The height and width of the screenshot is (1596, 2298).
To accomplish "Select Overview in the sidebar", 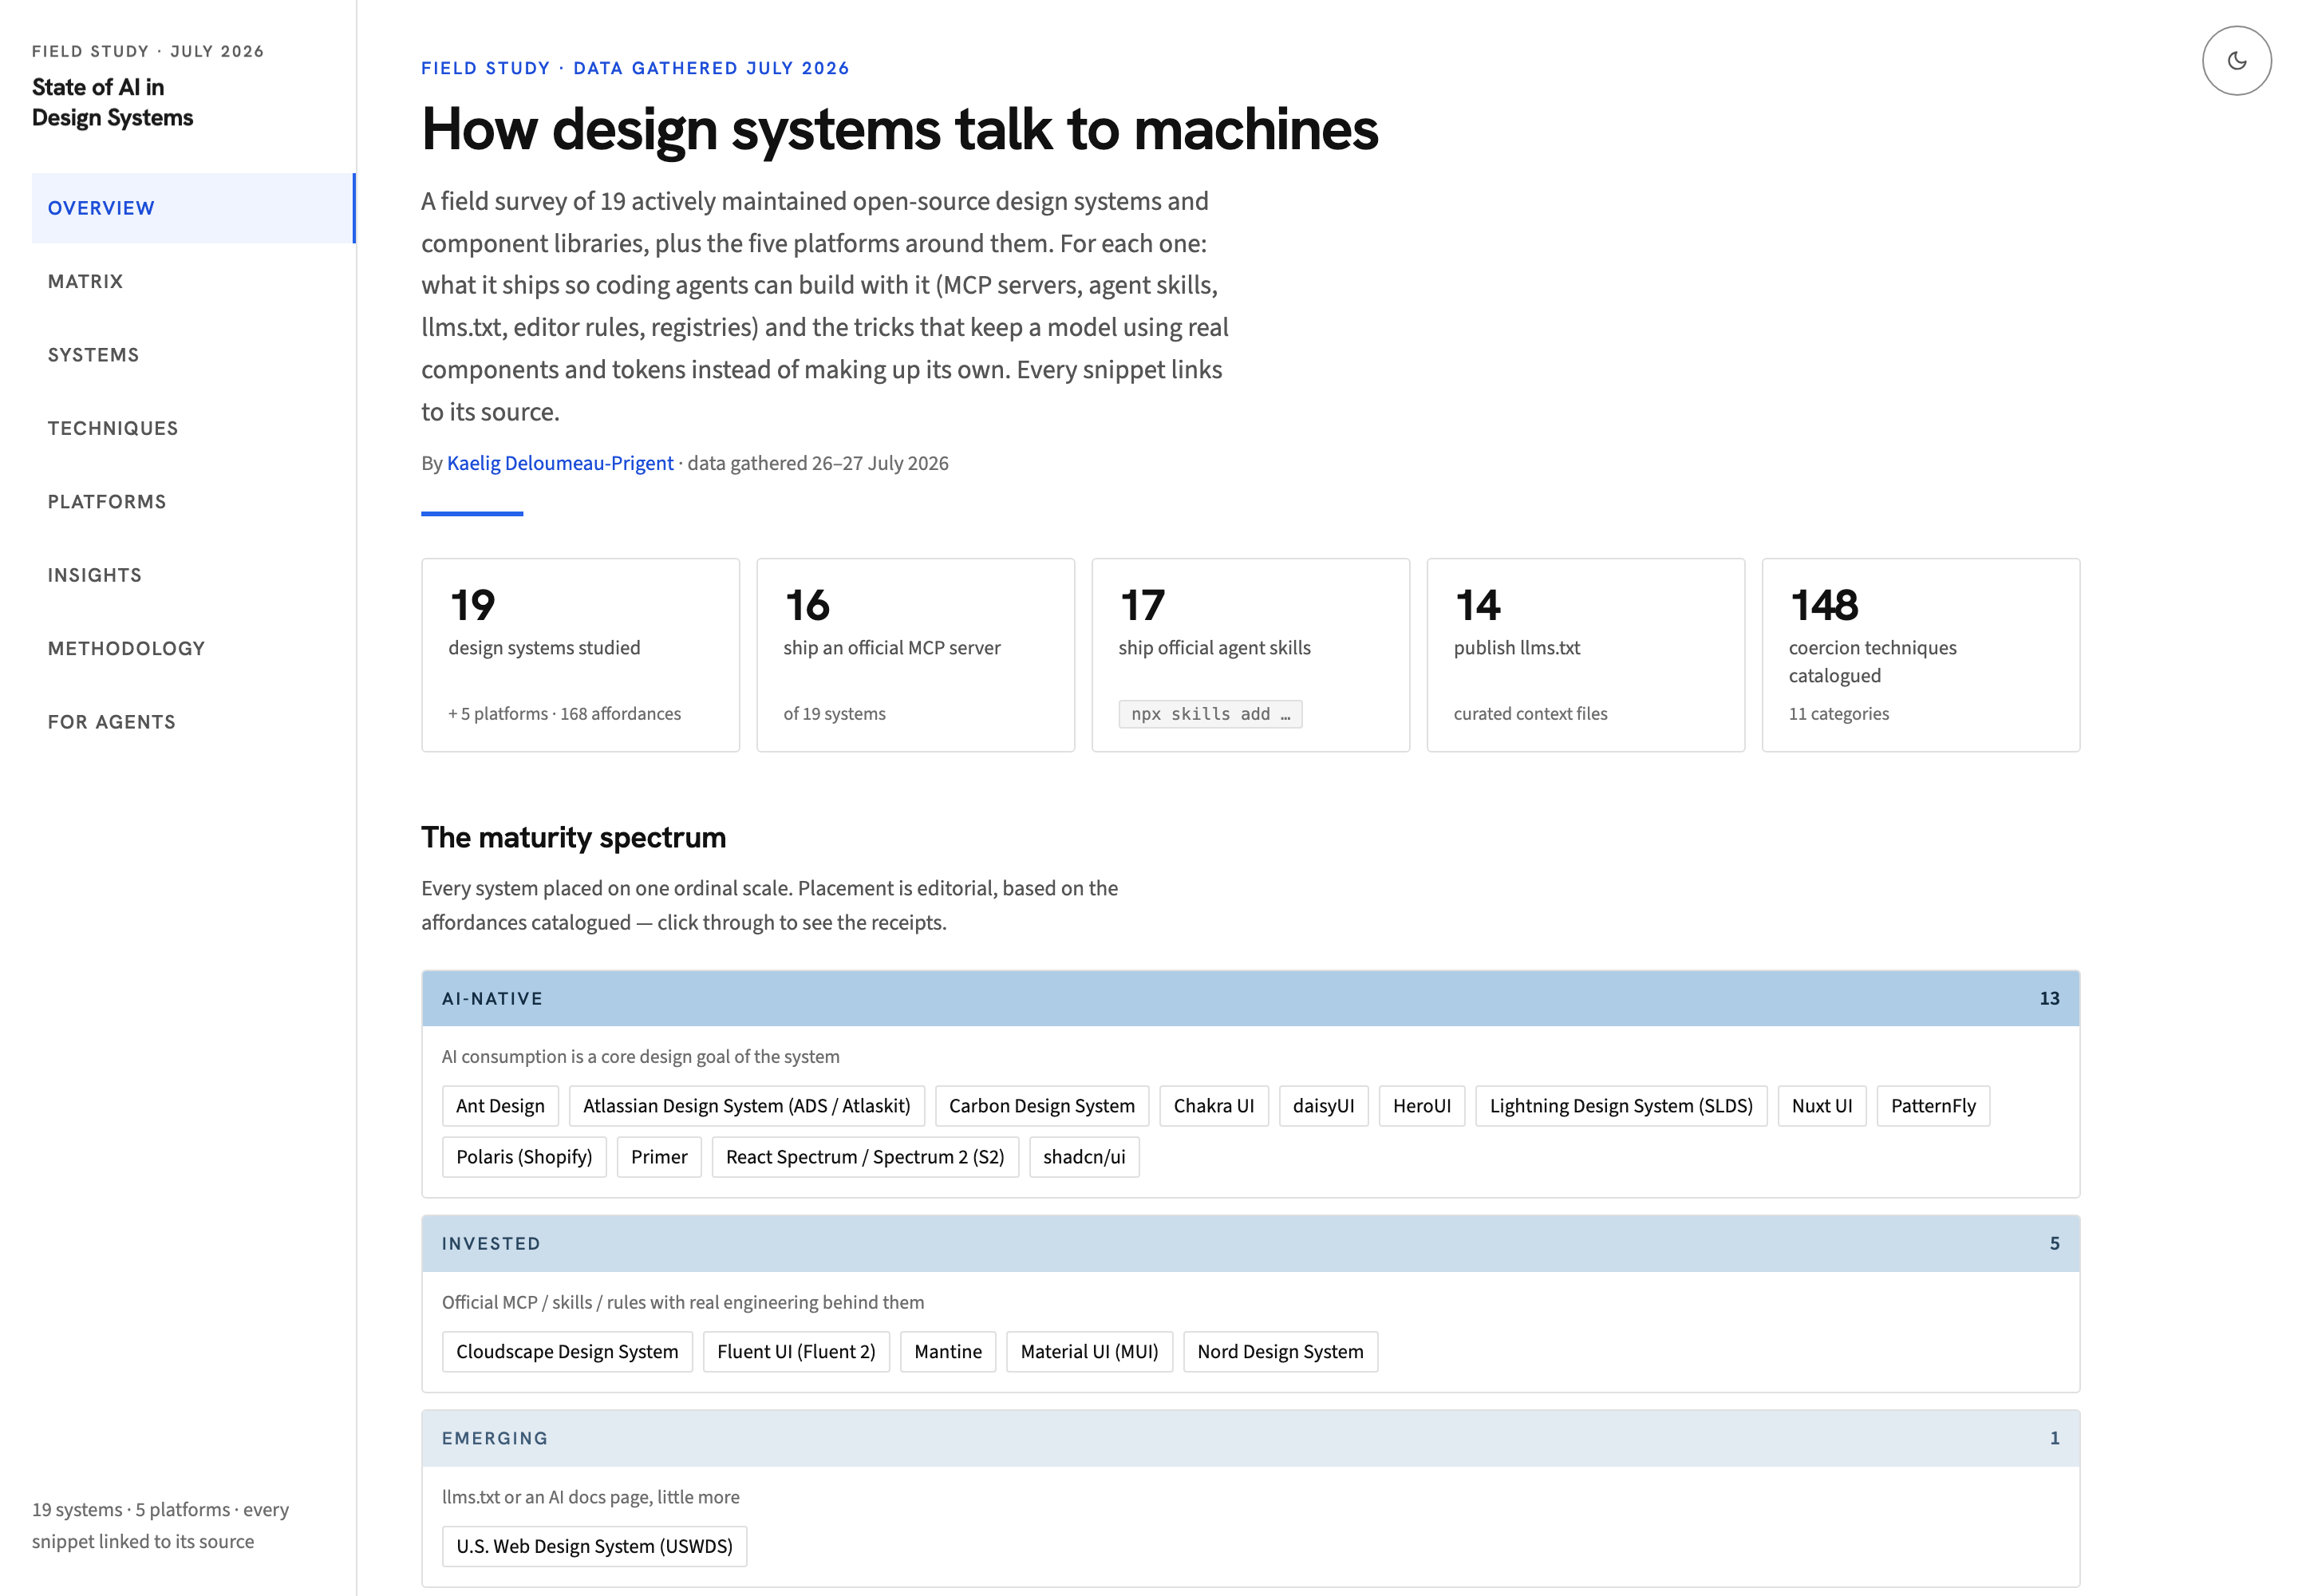I will (194, 208).
